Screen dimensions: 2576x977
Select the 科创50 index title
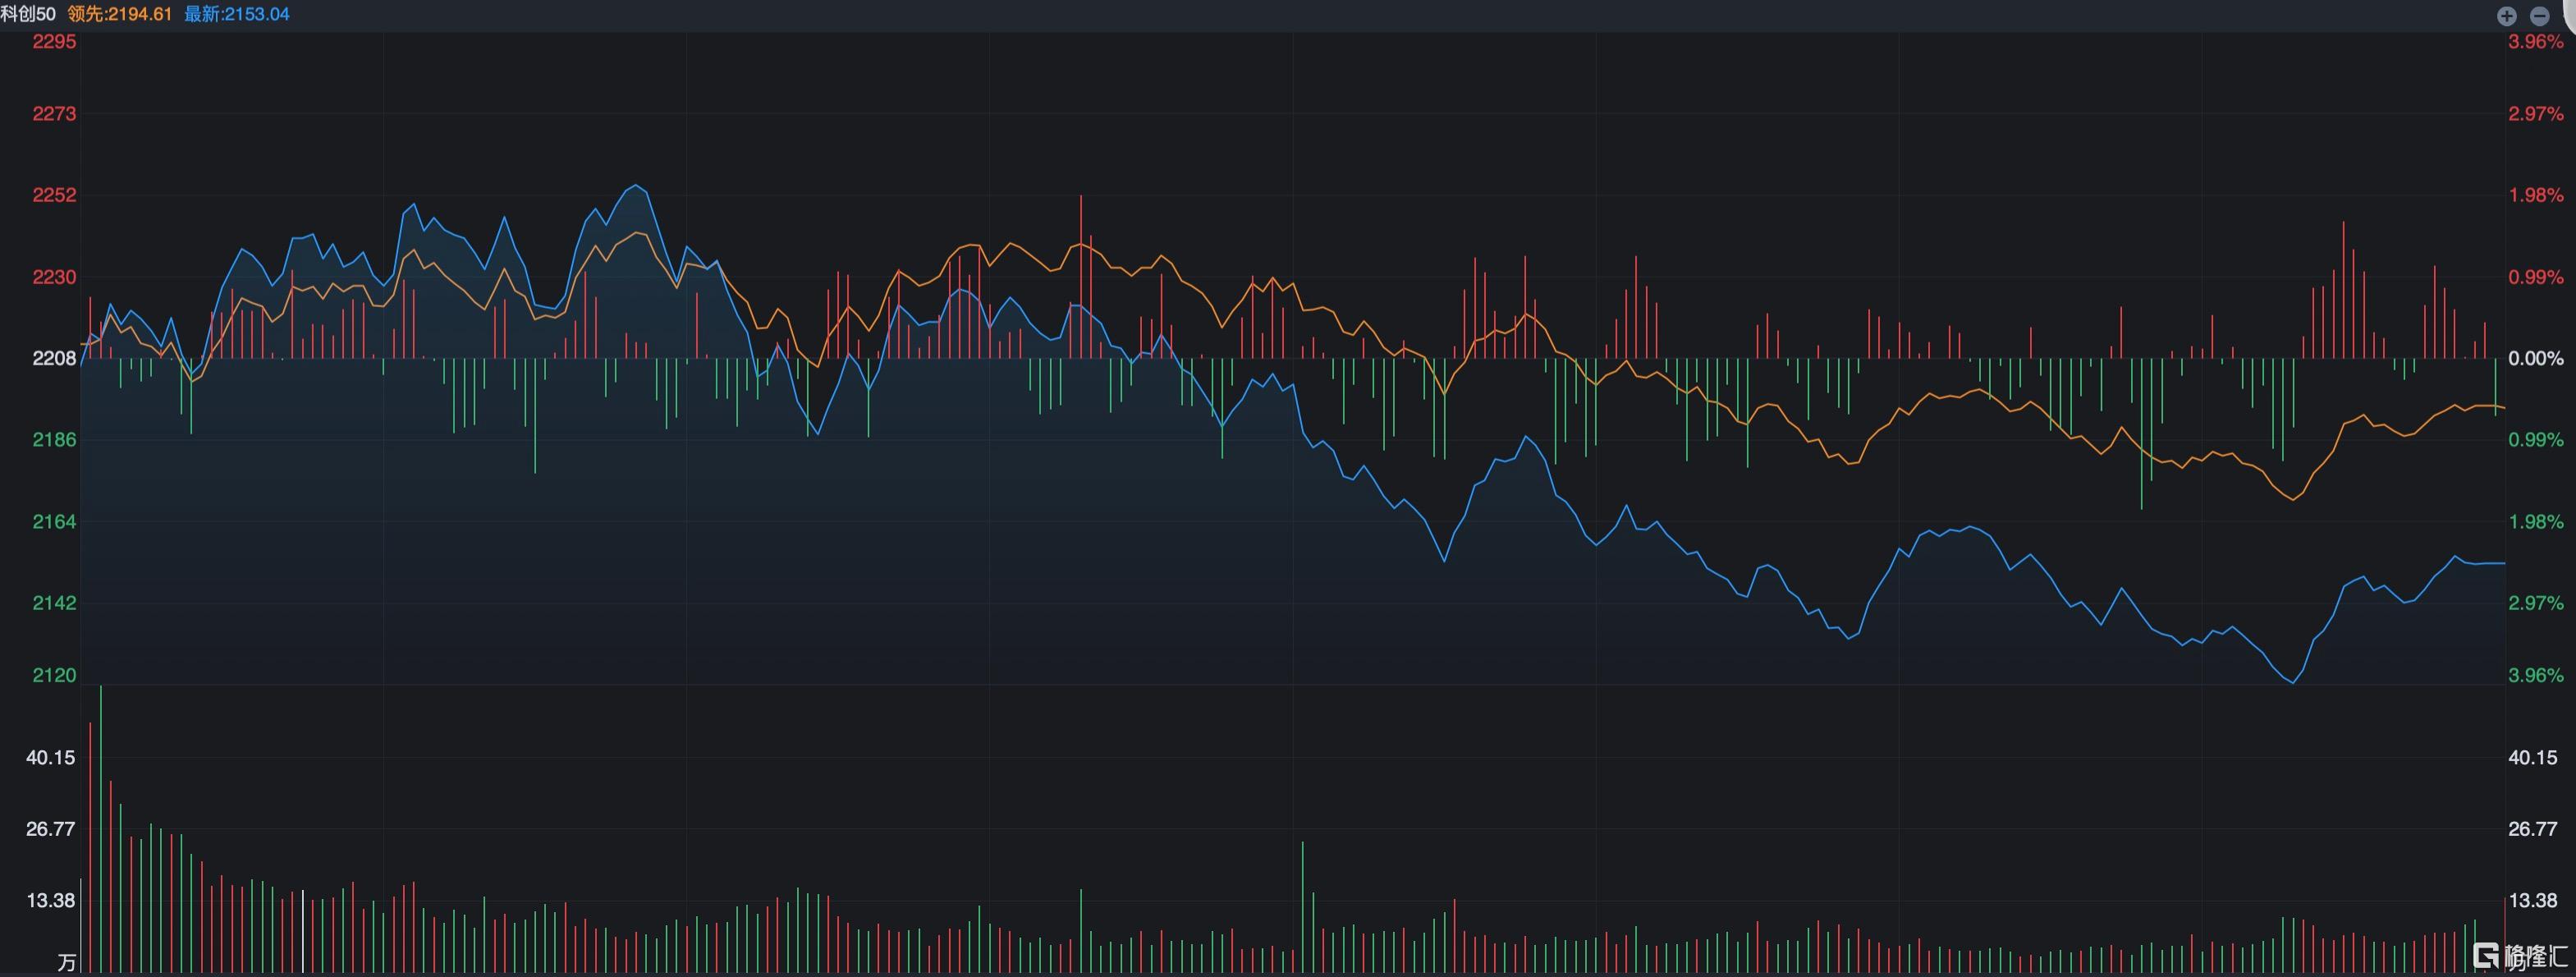28,14
